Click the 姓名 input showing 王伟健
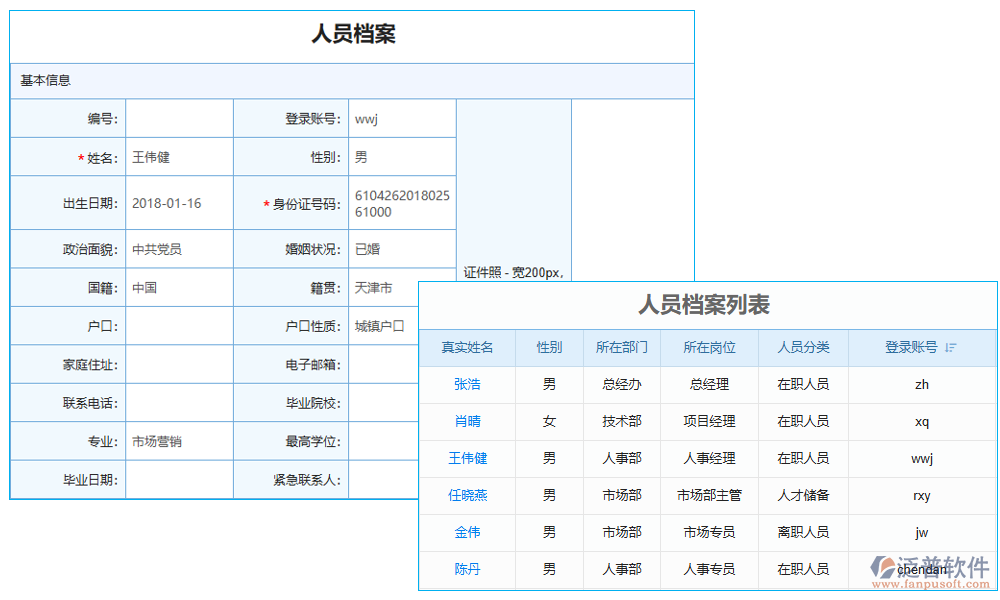This screenshot has height=600, width=1000. pyautogui.click(x=178, y=156)
